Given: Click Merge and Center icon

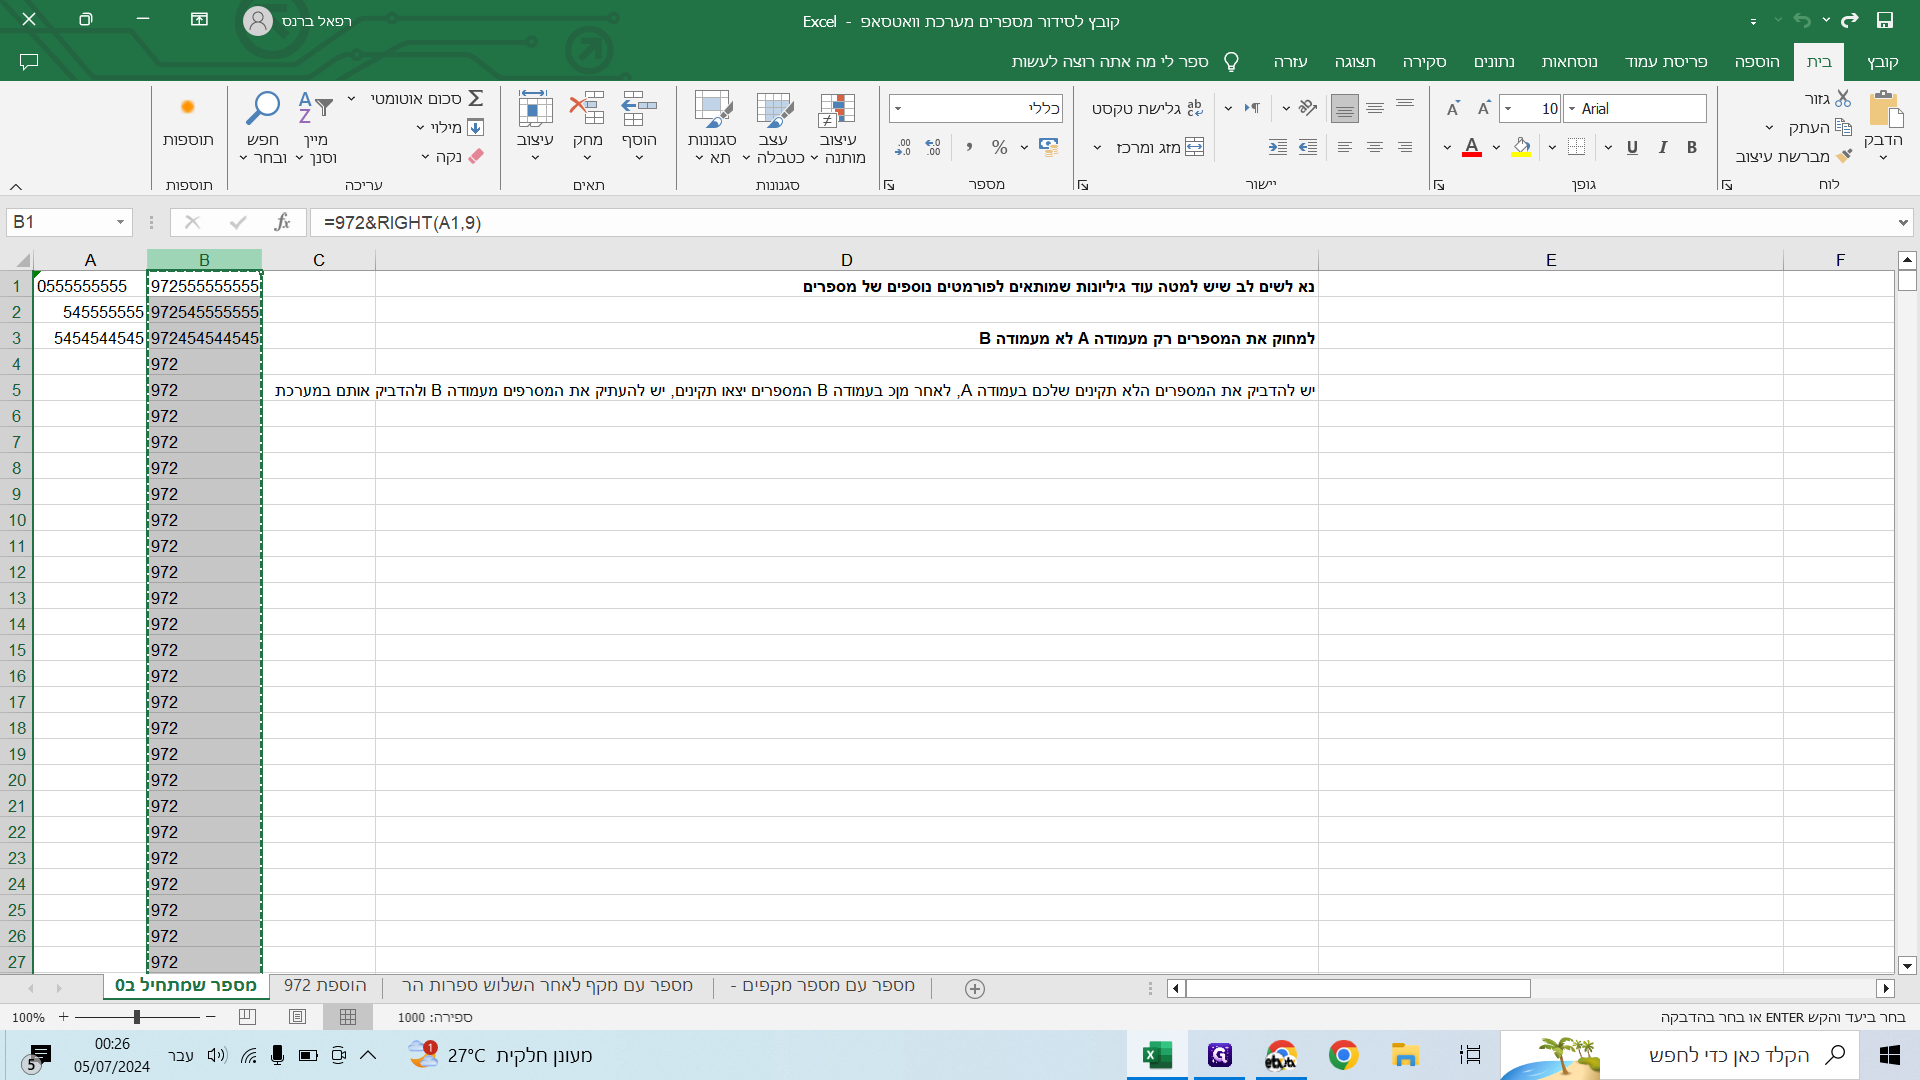Looking at the screenshot, I should click(x=1194, y=147).
